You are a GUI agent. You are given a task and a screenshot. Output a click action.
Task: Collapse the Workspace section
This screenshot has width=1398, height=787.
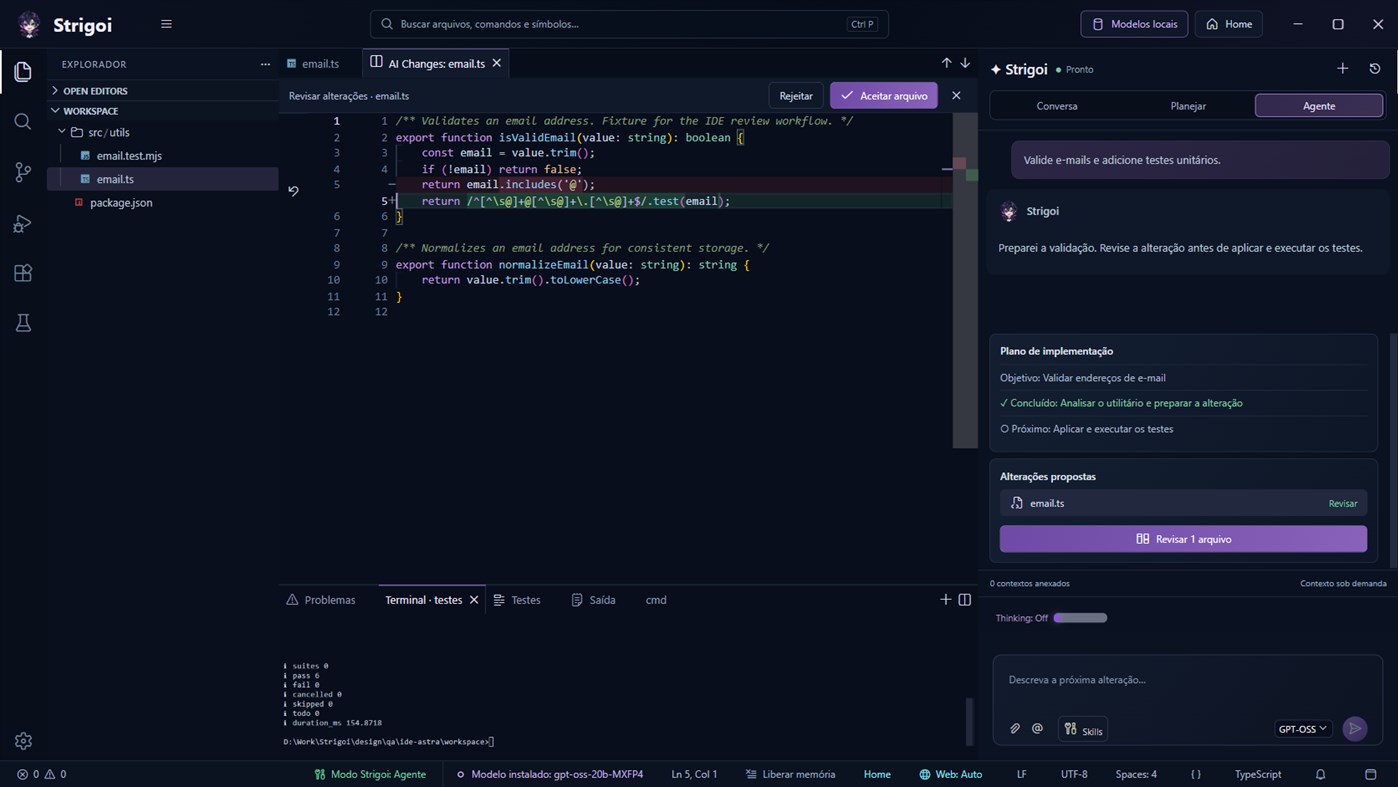click(x=162, y=111)
